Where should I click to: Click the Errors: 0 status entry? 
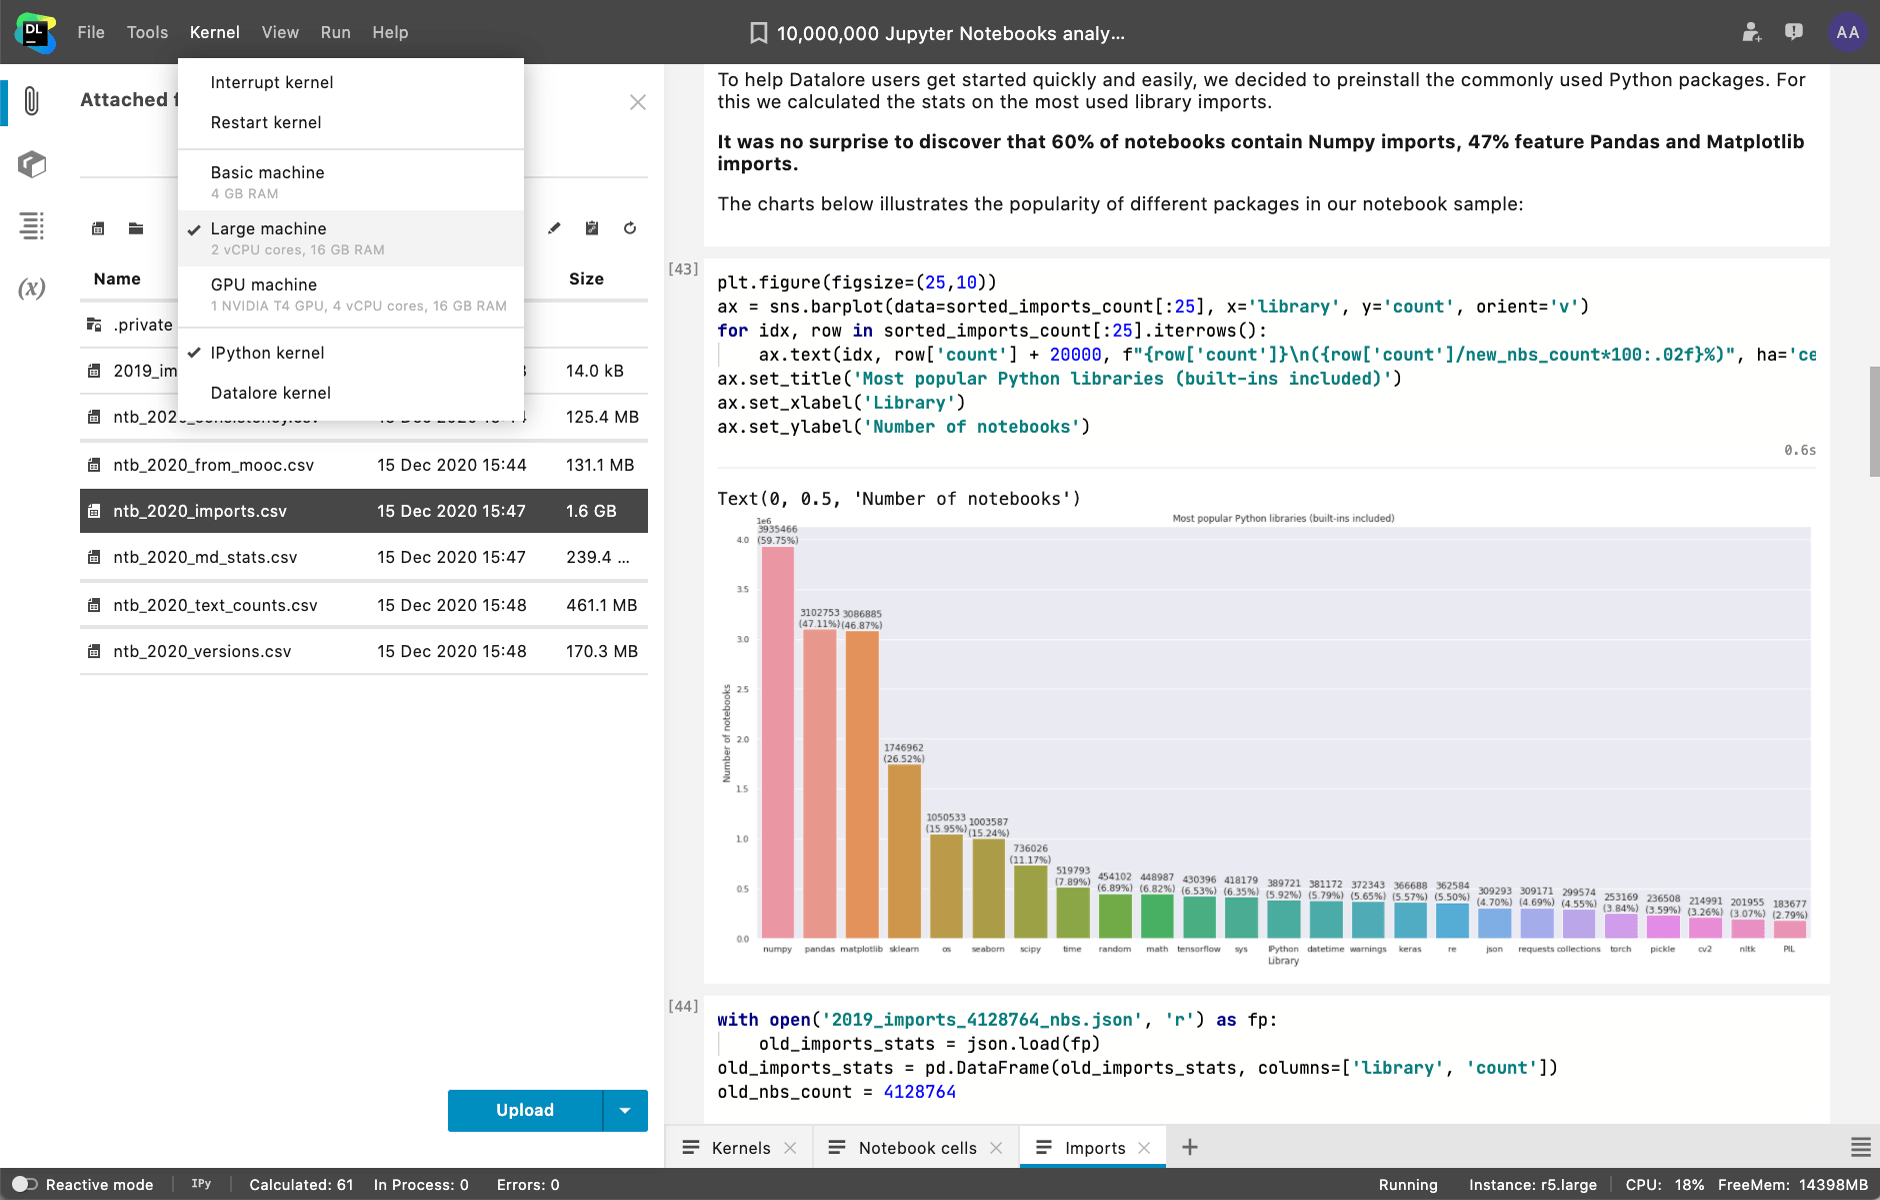coord(528,1184)
